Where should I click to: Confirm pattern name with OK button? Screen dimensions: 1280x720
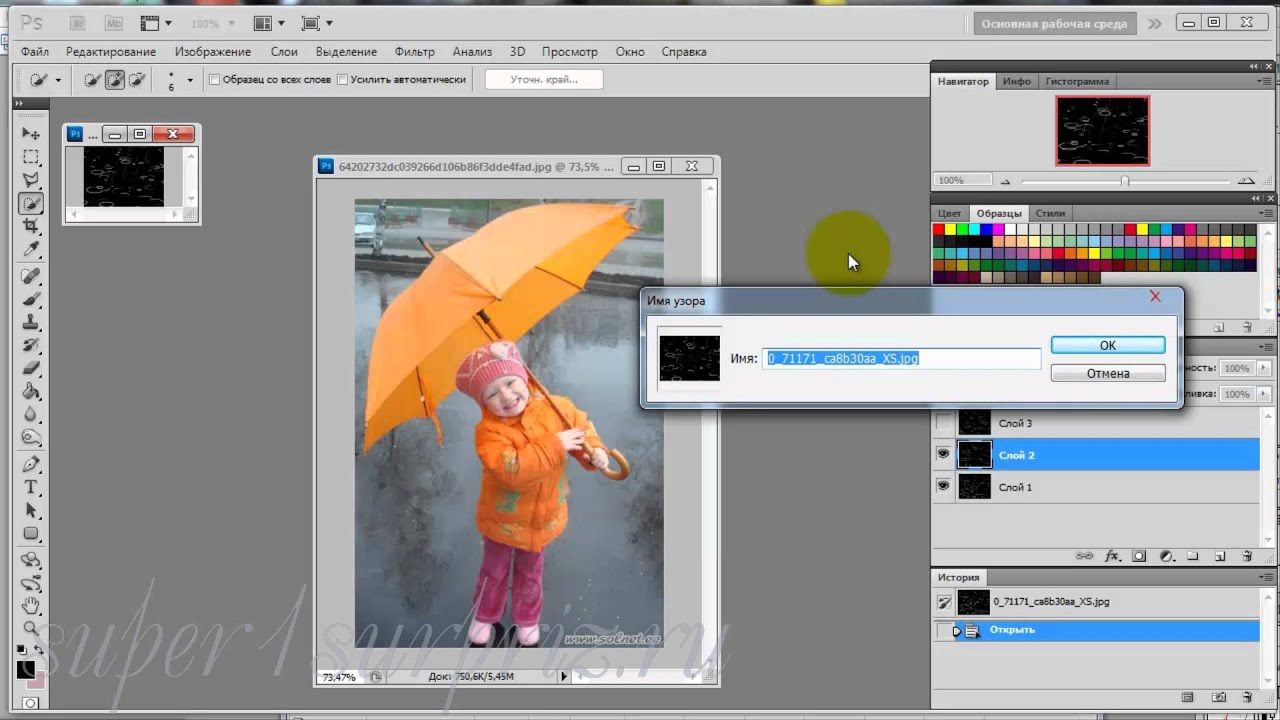tap(1108, 345)
